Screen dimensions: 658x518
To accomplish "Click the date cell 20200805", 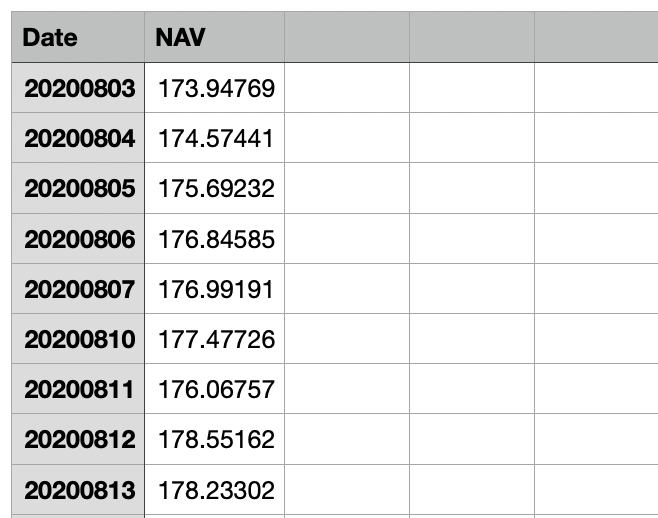I will click(78, 188).
